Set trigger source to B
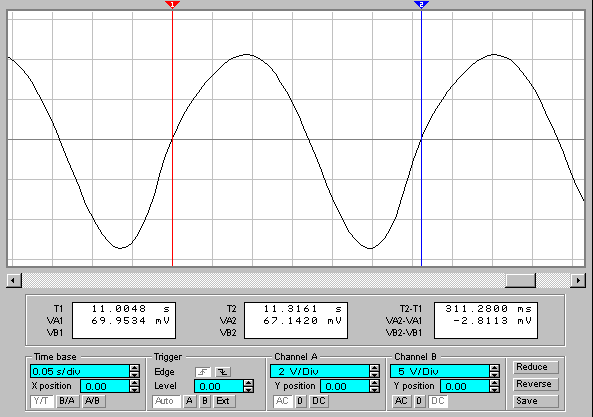The image size is (593, 417). click(x=205, y=401)
